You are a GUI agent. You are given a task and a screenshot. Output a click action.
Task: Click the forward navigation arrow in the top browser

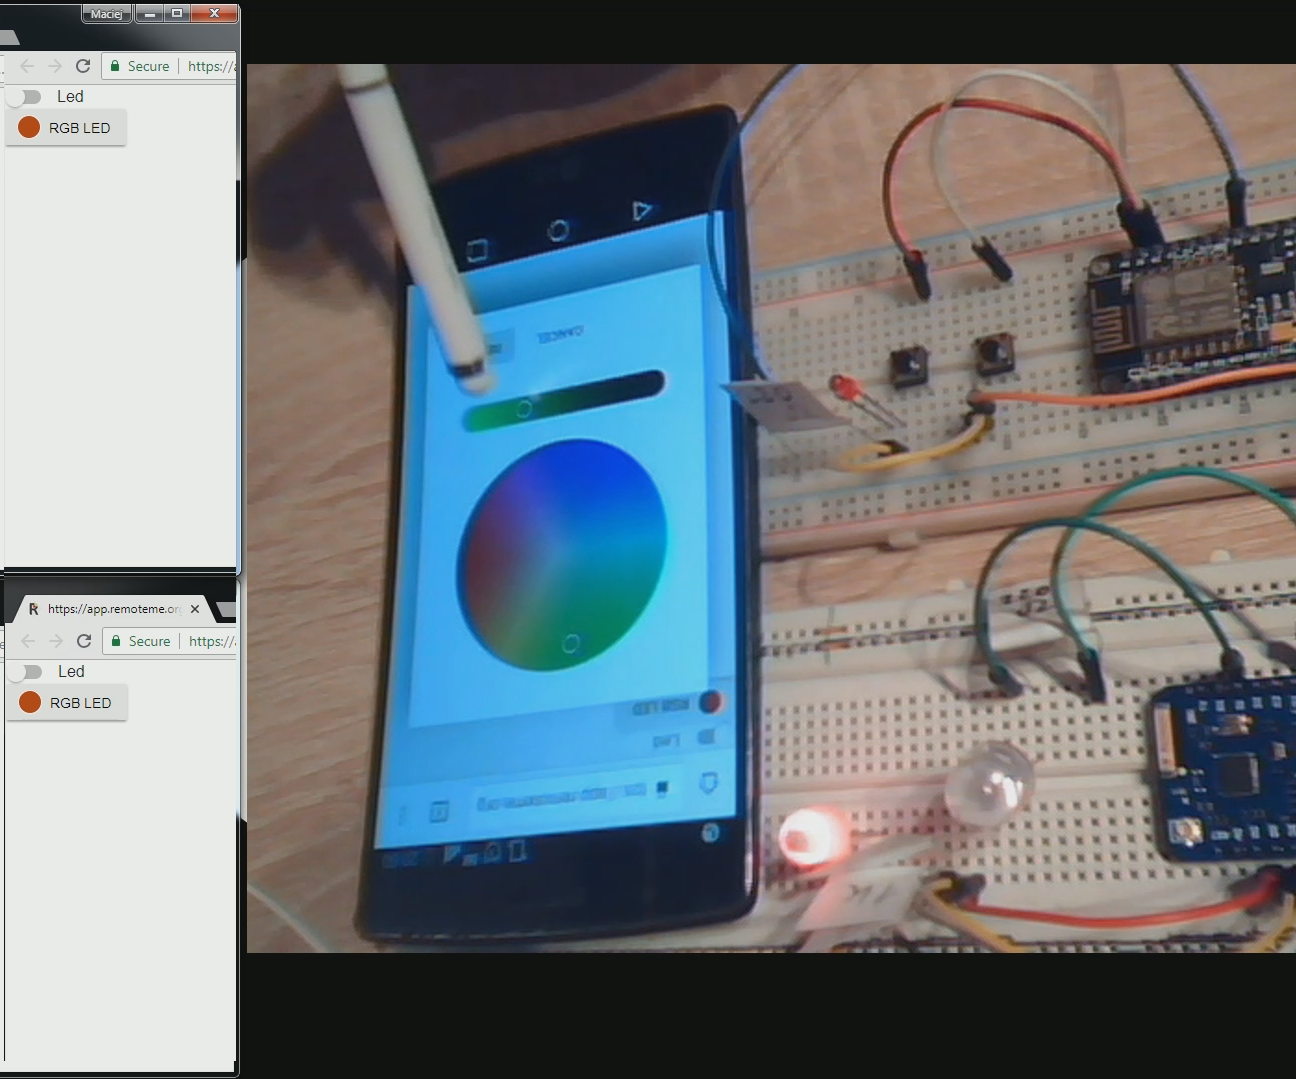point(54,66)
